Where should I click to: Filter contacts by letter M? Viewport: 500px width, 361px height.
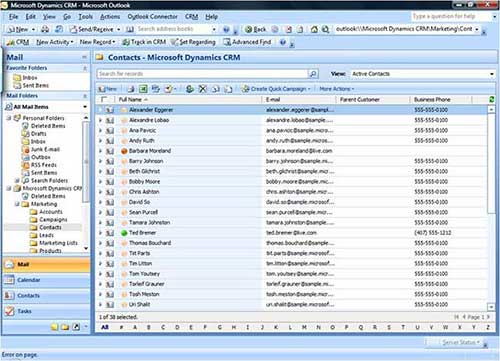[304, 327]
